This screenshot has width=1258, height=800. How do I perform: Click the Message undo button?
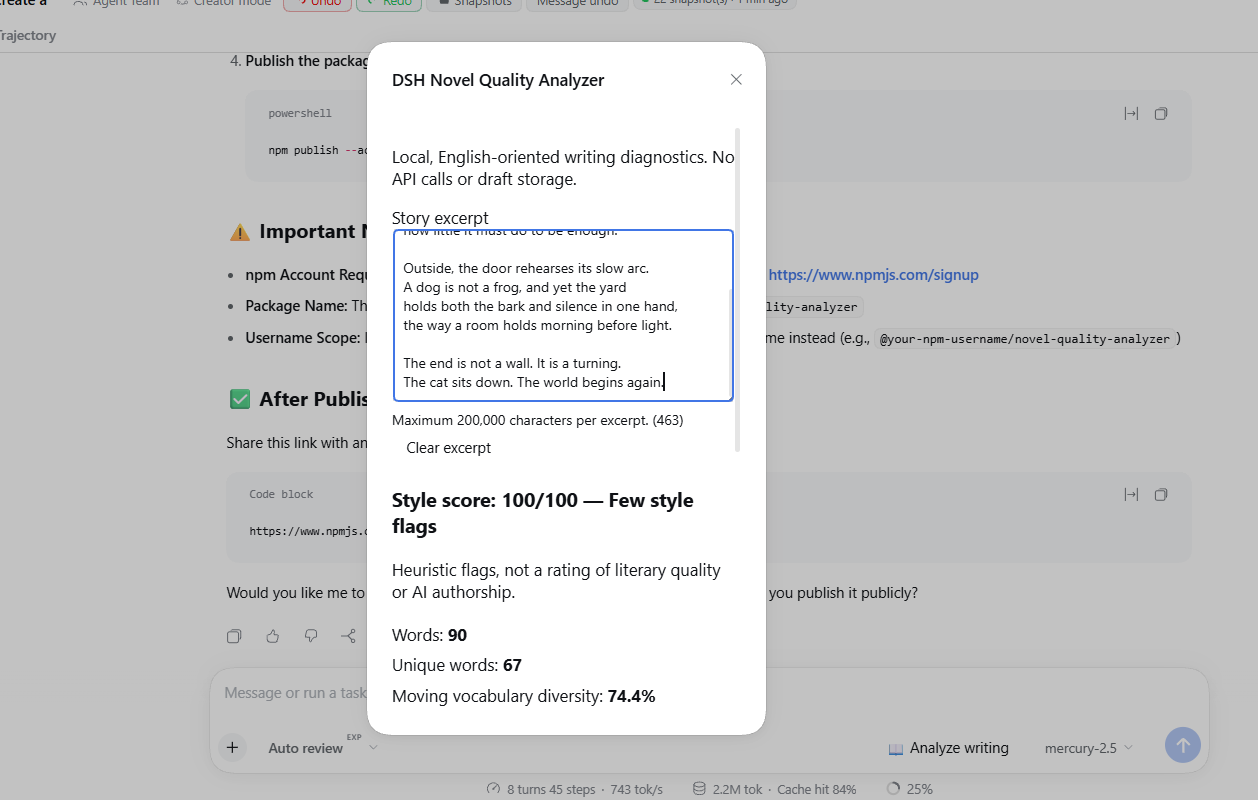(579, 4)
